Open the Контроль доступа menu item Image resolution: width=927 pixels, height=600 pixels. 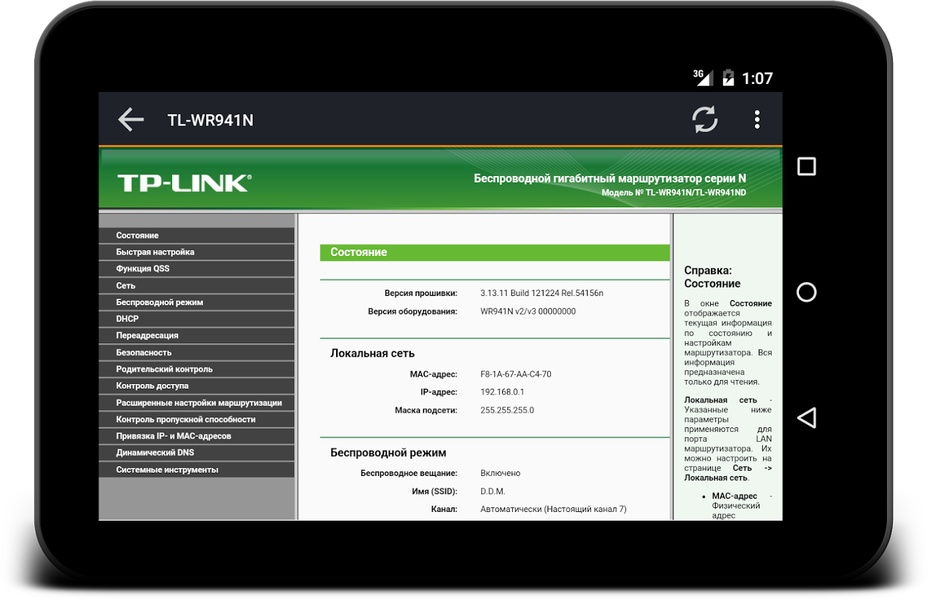[x=196, y=385]
